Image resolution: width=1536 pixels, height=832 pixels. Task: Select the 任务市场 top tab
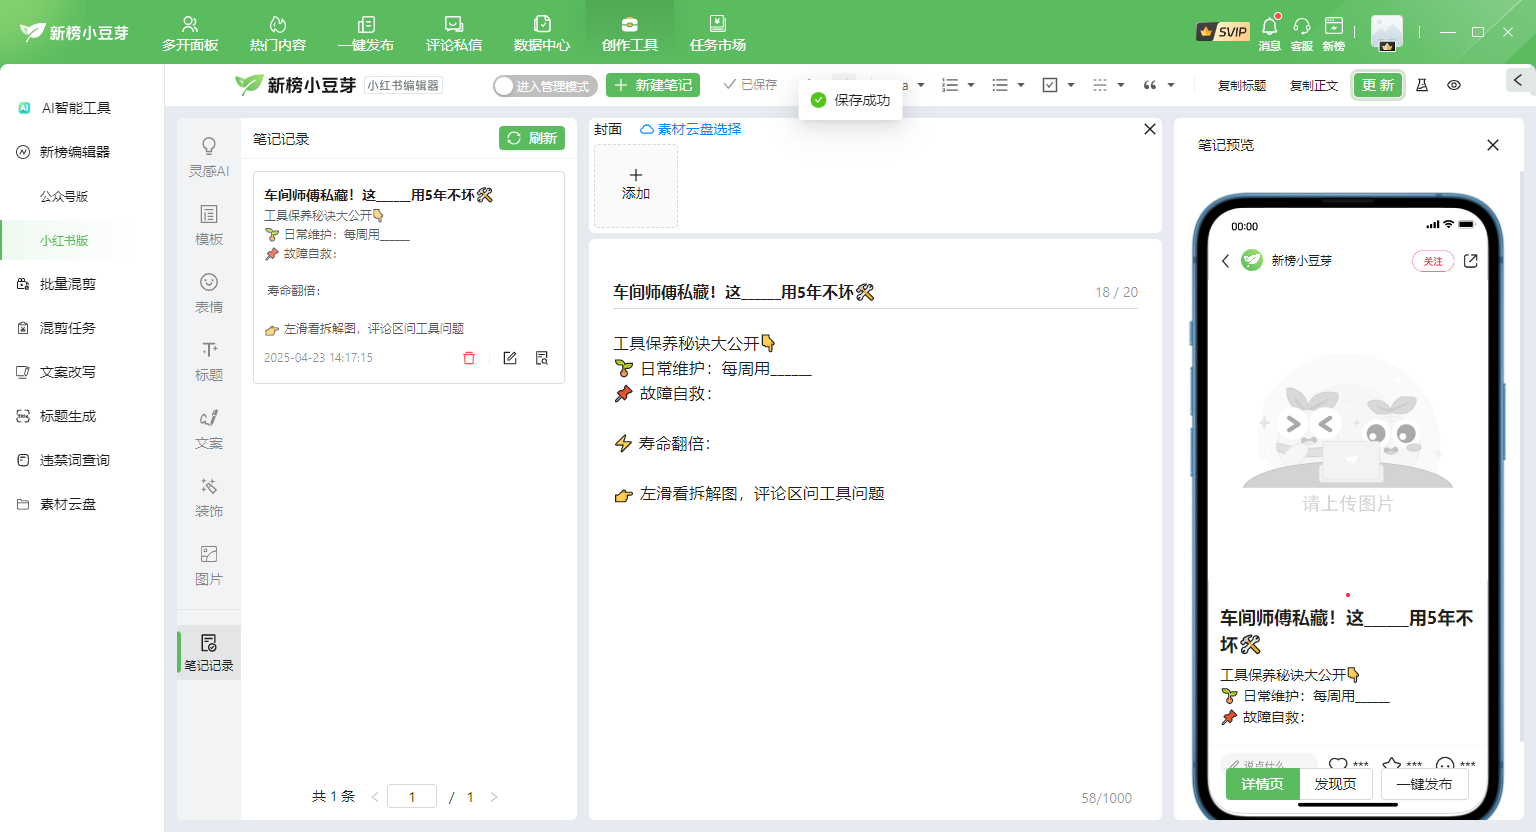pos(718,33)
